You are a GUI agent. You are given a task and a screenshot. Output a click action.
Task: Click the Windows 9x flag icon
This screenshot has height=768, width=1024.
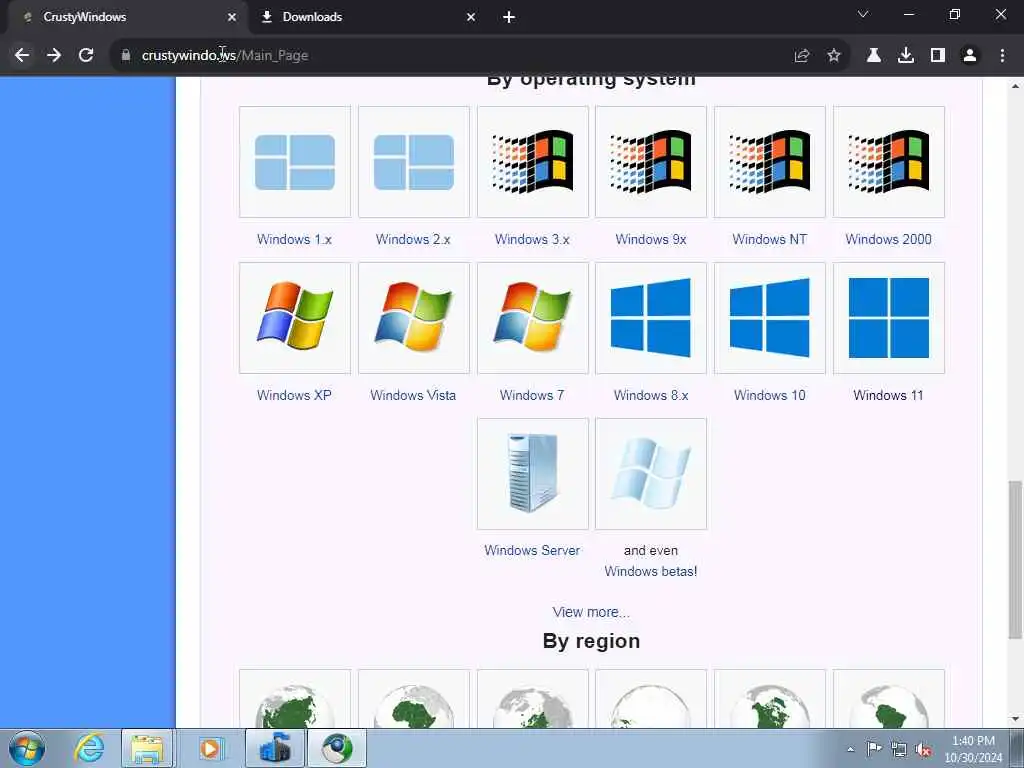click(x=651, y=162)
